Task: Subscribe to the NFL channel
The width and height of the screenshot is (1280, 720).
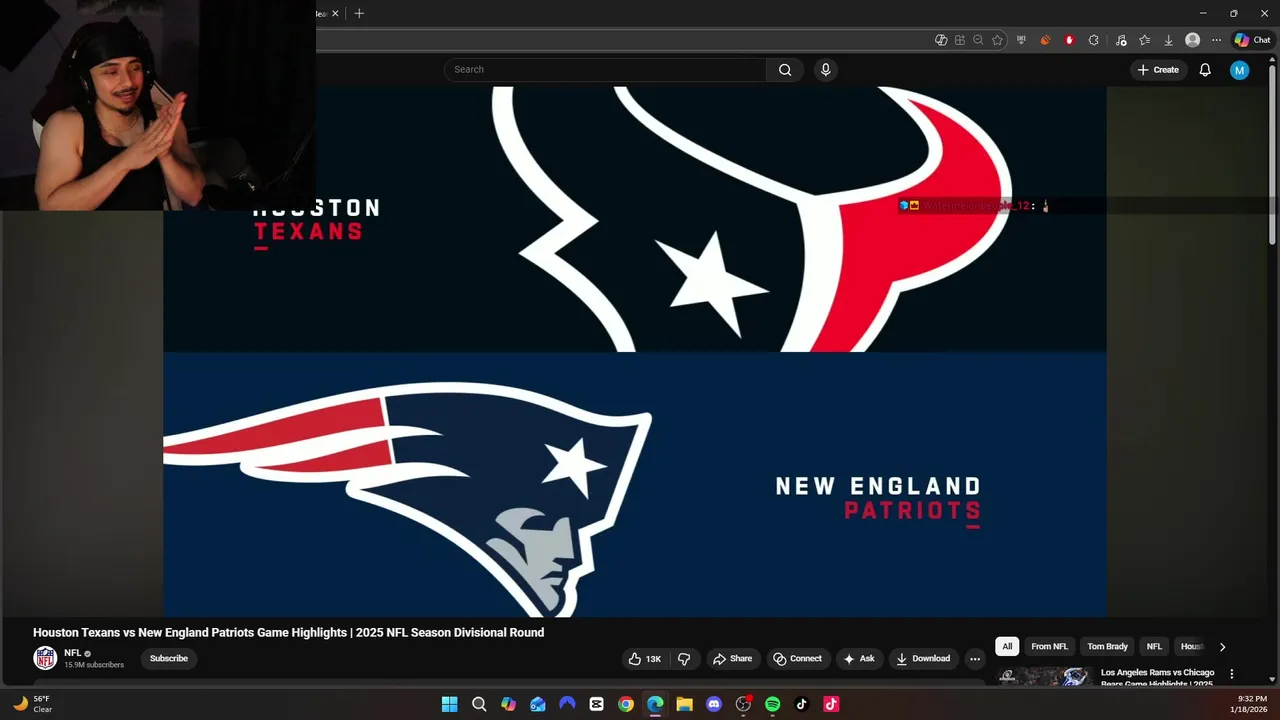Action: point(169,658)
